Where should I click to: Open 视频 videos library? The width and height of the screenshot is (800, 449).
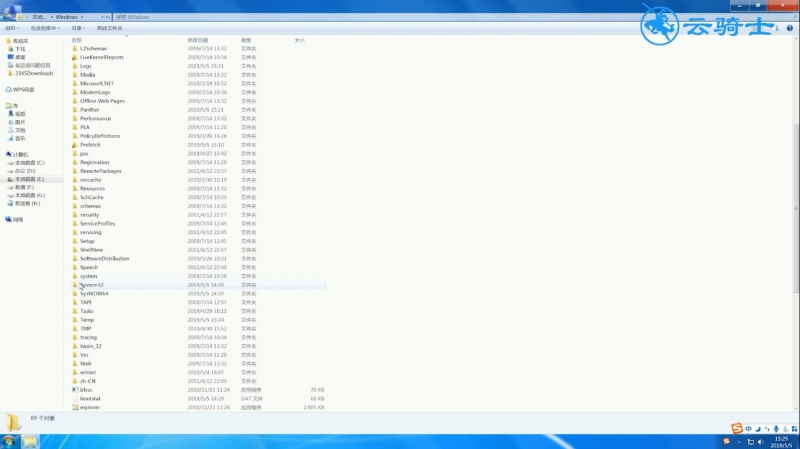17,114
